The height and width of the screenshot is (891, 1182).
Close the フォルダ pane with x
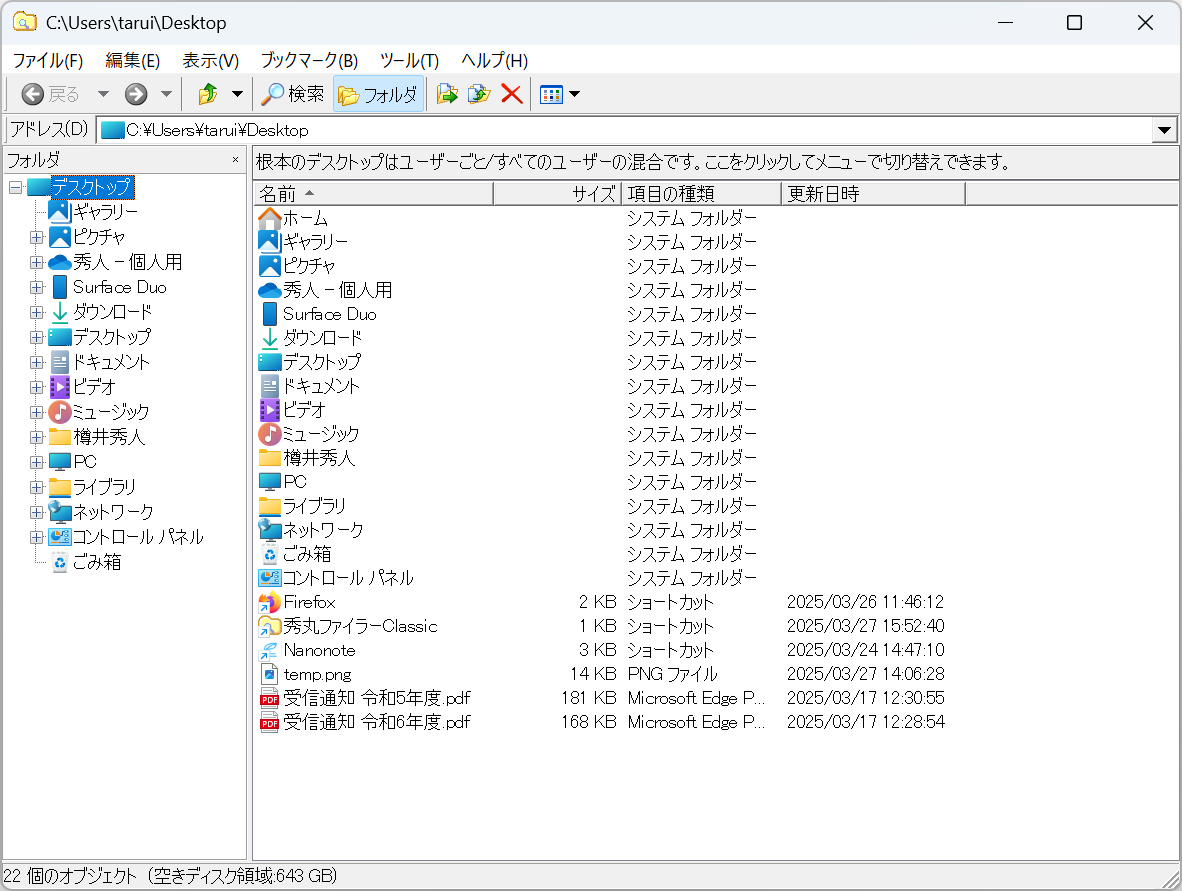pyautogui.click(x=235, y=160)
